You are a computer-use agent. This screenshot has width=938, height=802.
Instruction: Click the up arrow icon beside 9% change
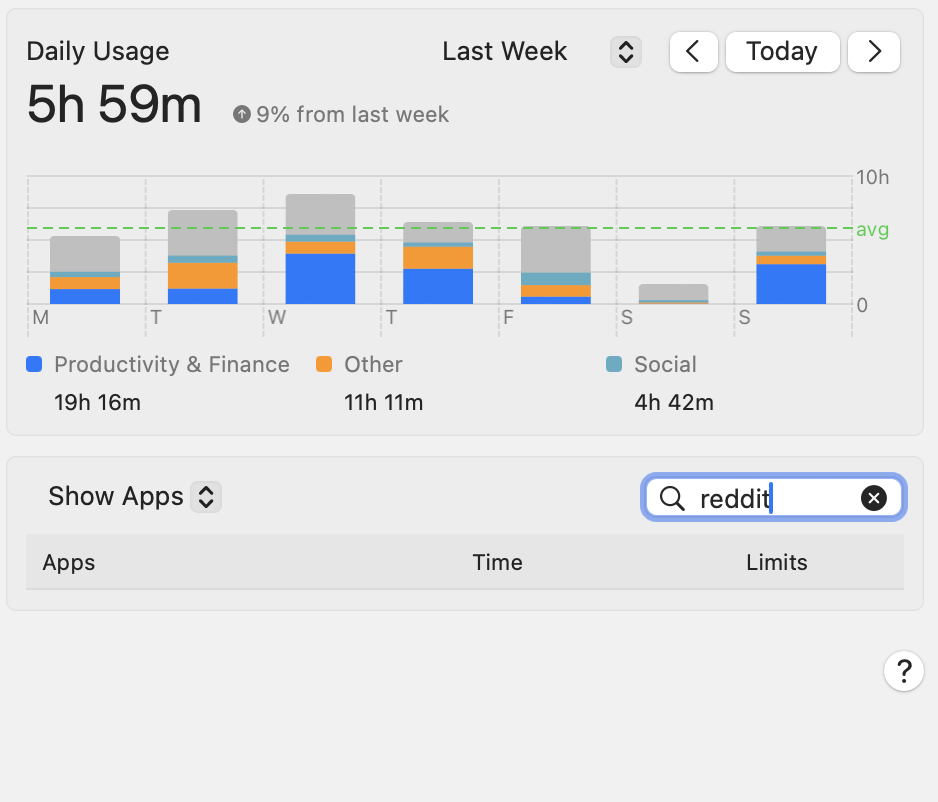point(241,115)
